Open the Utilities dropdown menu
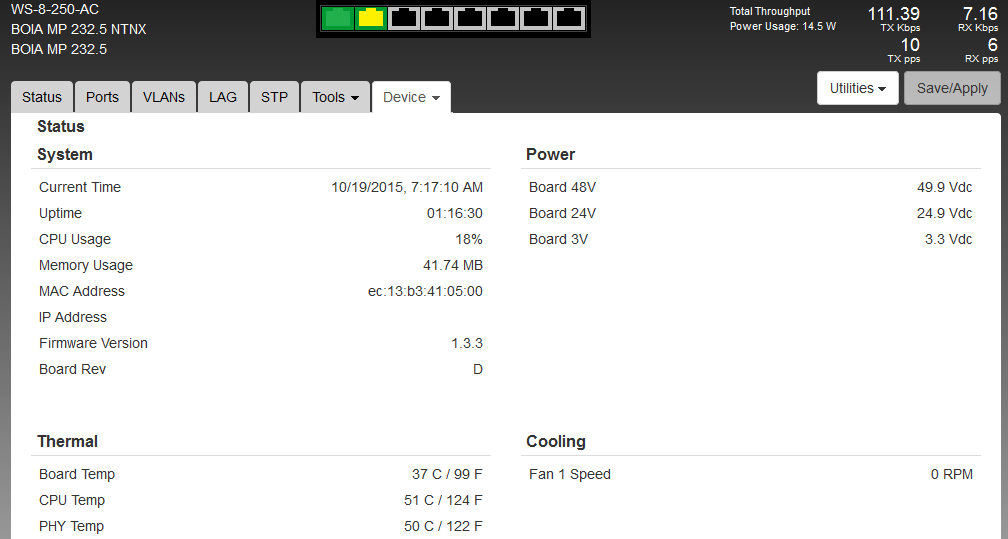This screenshot has height=539, width=1008. (858, 88)
